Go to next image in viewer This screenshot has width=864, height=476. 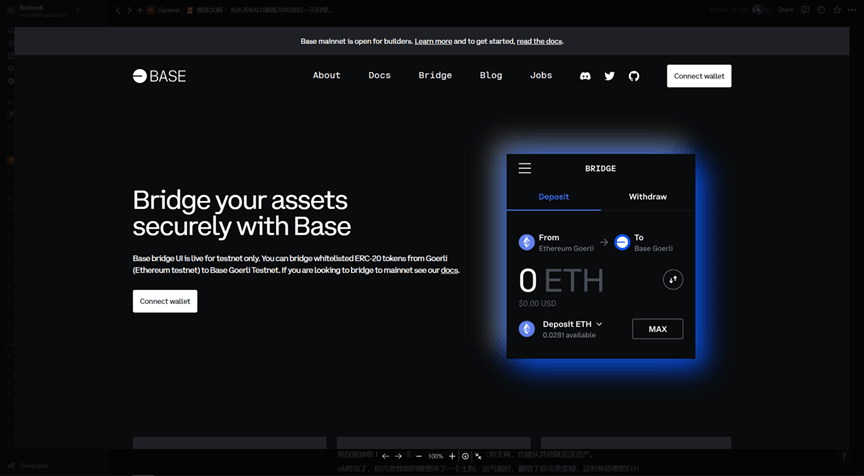[398, 456]
